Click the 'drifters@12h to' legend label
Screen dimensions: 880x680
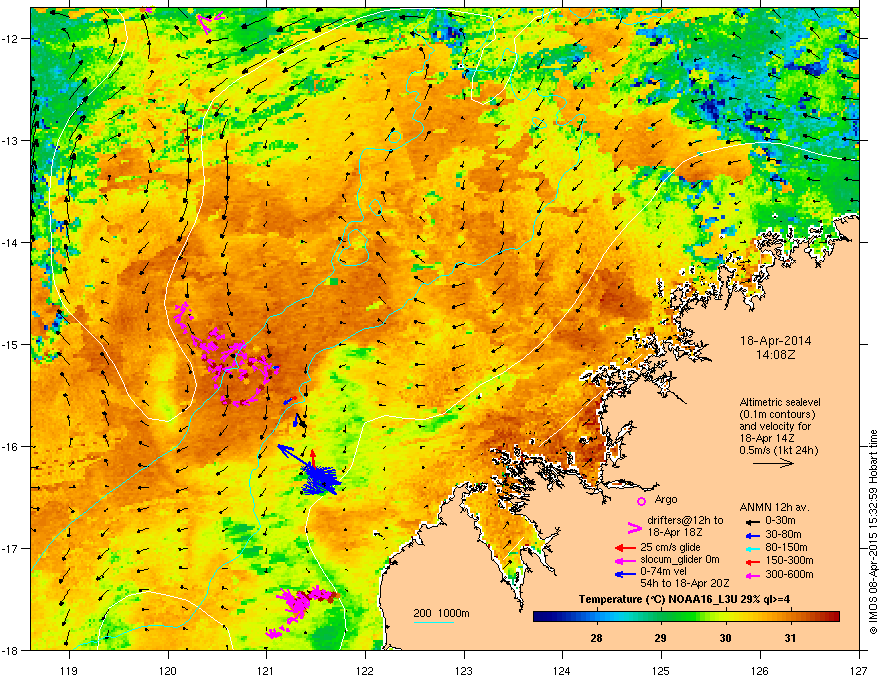685,521
